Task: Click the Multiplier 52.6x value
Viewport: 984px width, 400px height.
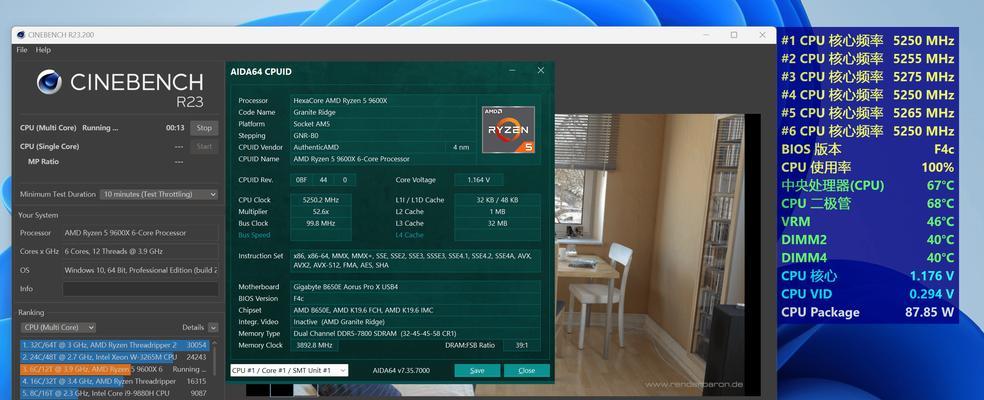Action: coord(321,212)
